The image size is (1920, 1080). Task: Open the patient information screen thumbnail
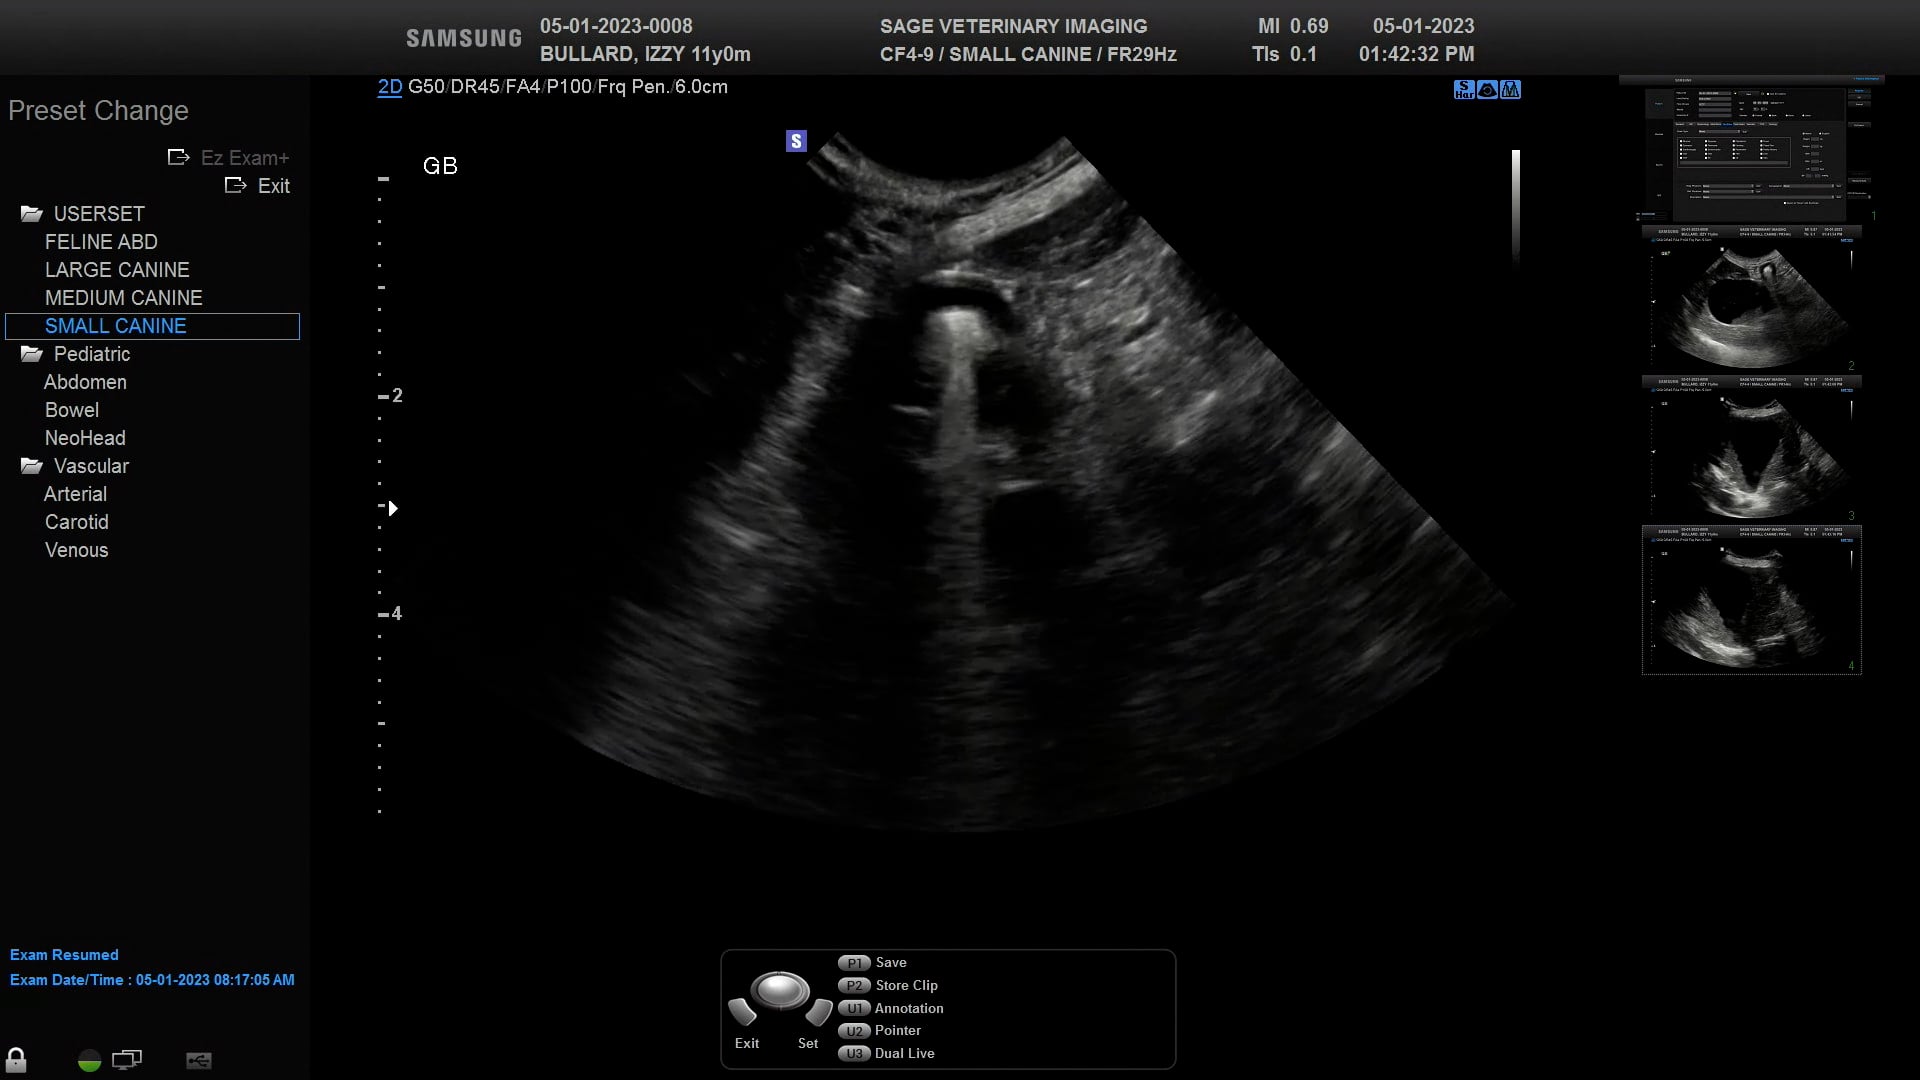1752,150
